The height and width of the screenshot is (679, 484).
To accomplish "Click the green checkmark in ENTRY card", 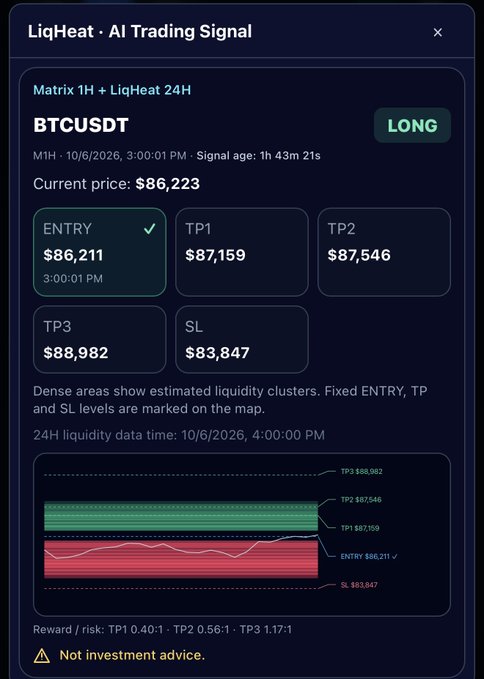I will pyautogui.click(x=149, y=229).
